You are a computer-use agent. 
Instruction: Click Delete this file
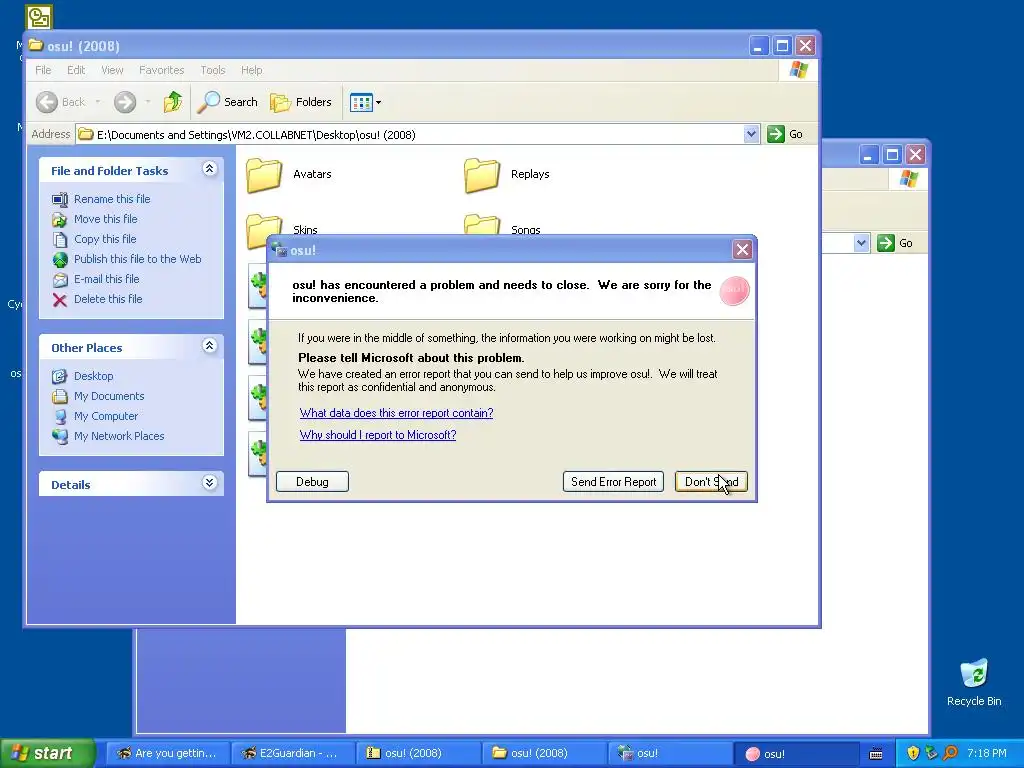coord(108,299)
